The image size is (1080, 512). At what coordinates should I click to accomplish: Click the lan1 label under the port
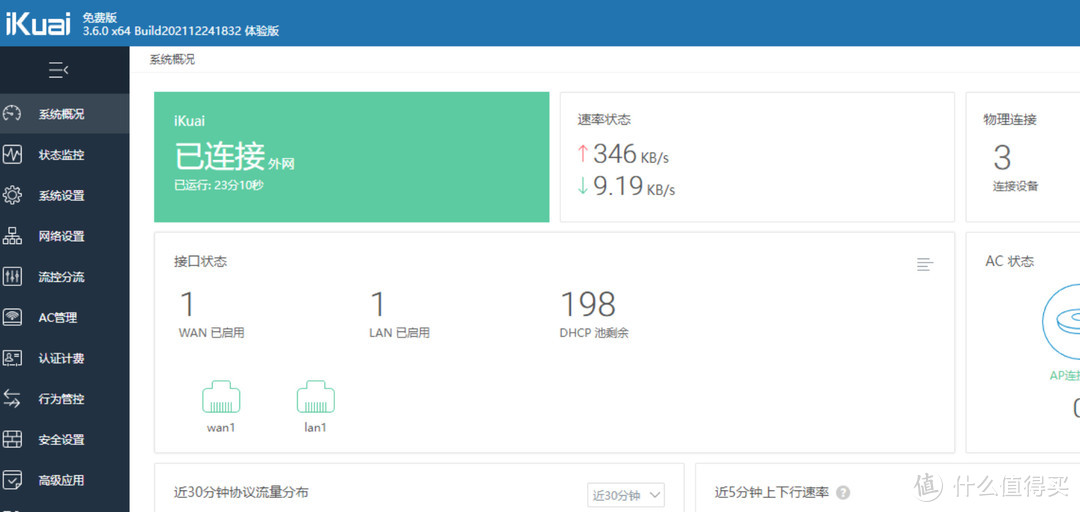click(315, 427)
